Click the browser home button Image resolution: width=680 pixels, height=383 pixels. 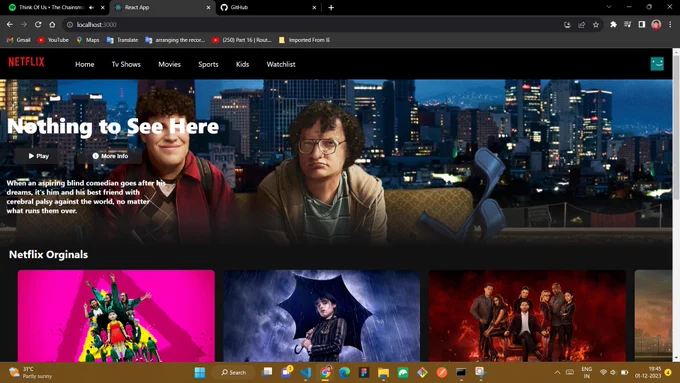pos(52,25)
